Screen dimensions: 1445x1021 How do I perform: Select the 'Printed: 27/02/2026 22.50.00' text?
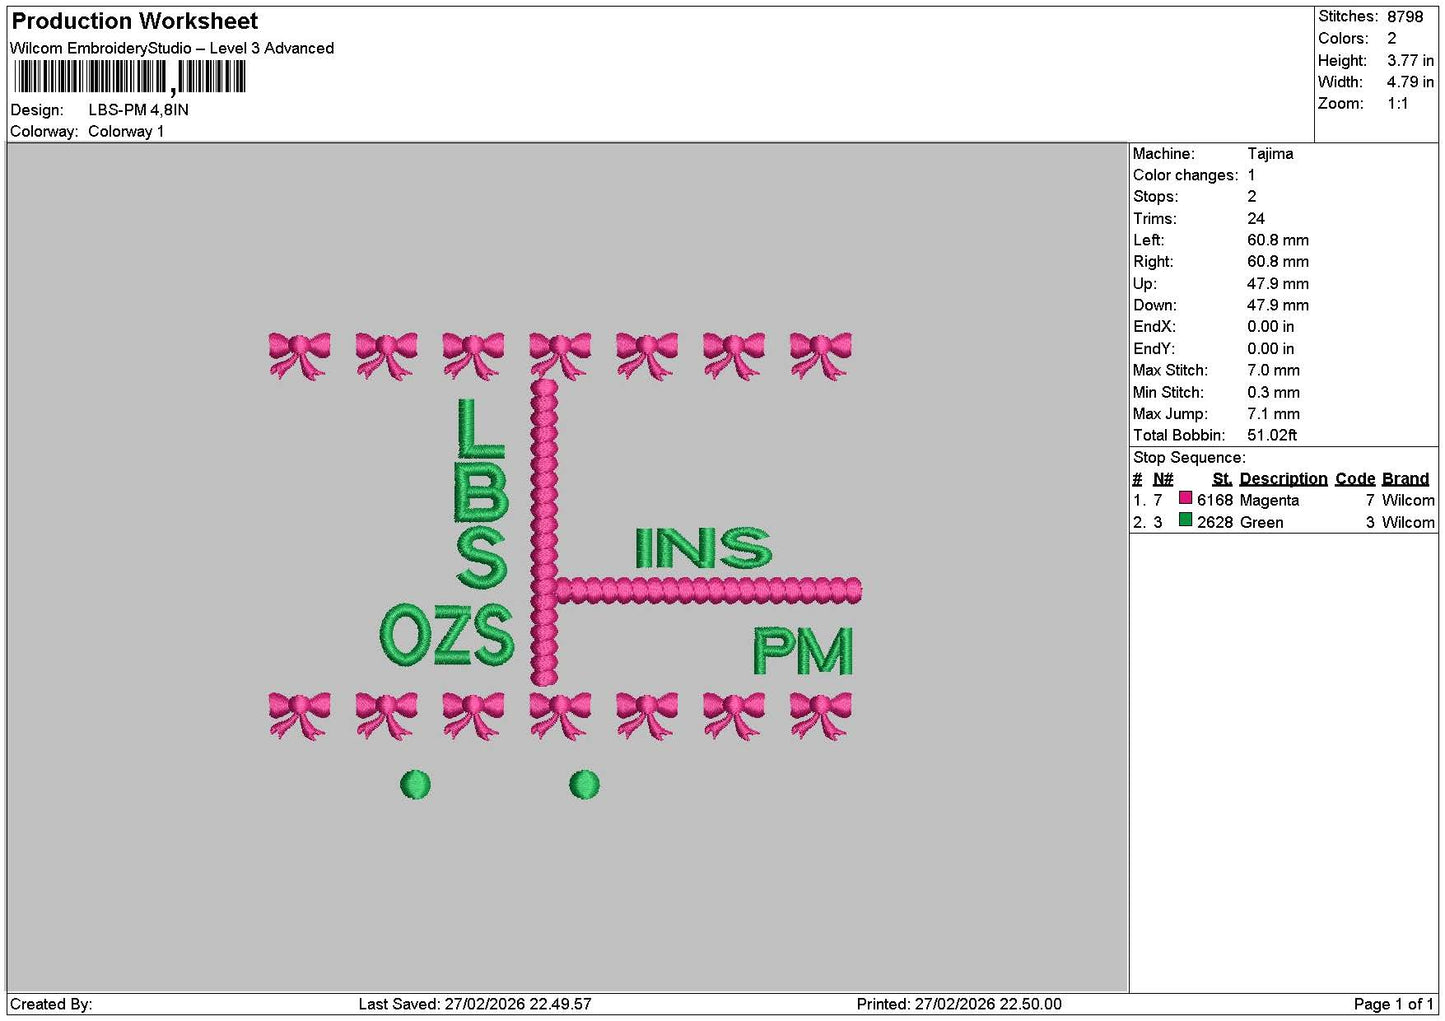tap(959, 1004)
